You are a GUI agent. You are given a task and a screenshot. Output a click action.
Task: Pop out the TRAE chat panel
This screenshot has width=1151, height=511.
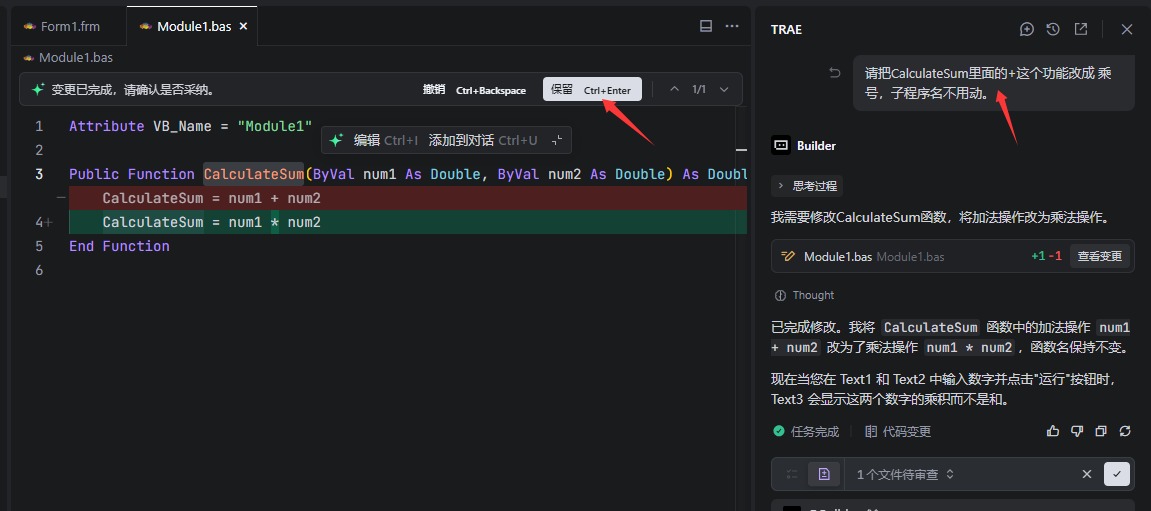[x=1081, y=29]
